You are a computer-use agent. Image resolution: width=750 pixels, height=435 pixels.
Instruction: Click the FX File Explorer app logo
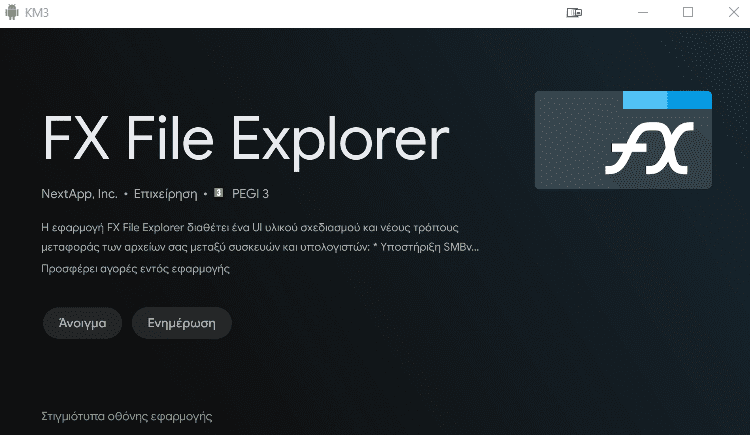click(623, 140)
